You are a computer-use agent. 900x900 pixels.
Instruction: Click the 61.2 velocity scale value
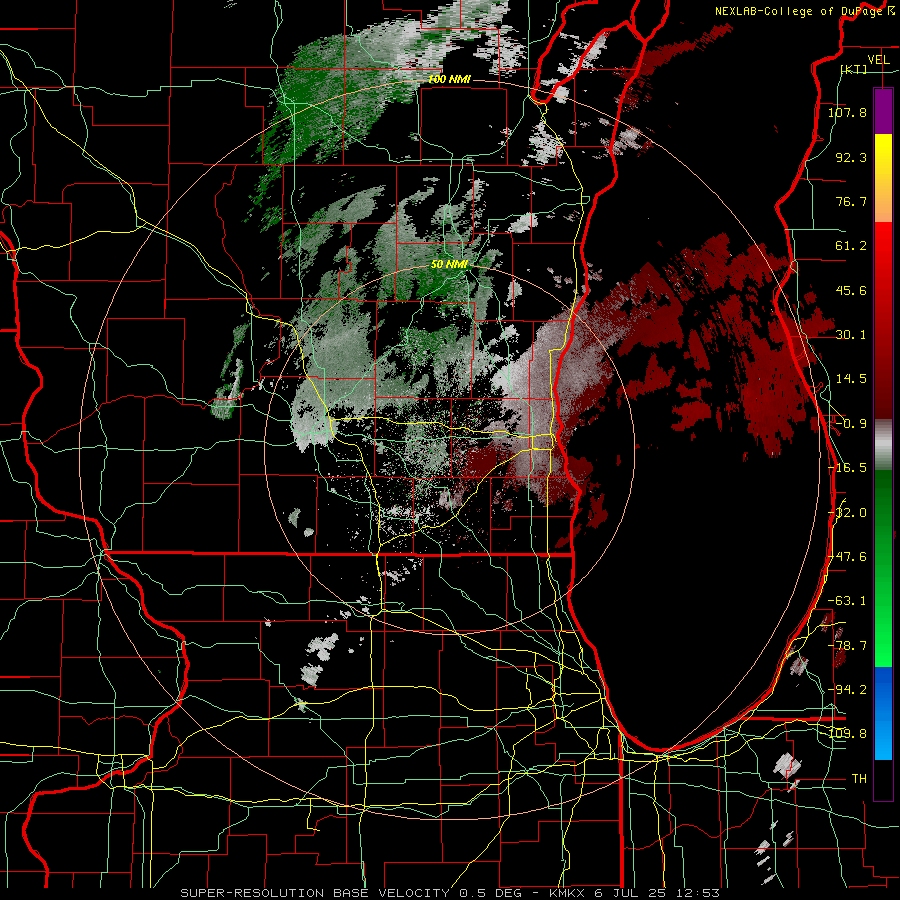851,246
